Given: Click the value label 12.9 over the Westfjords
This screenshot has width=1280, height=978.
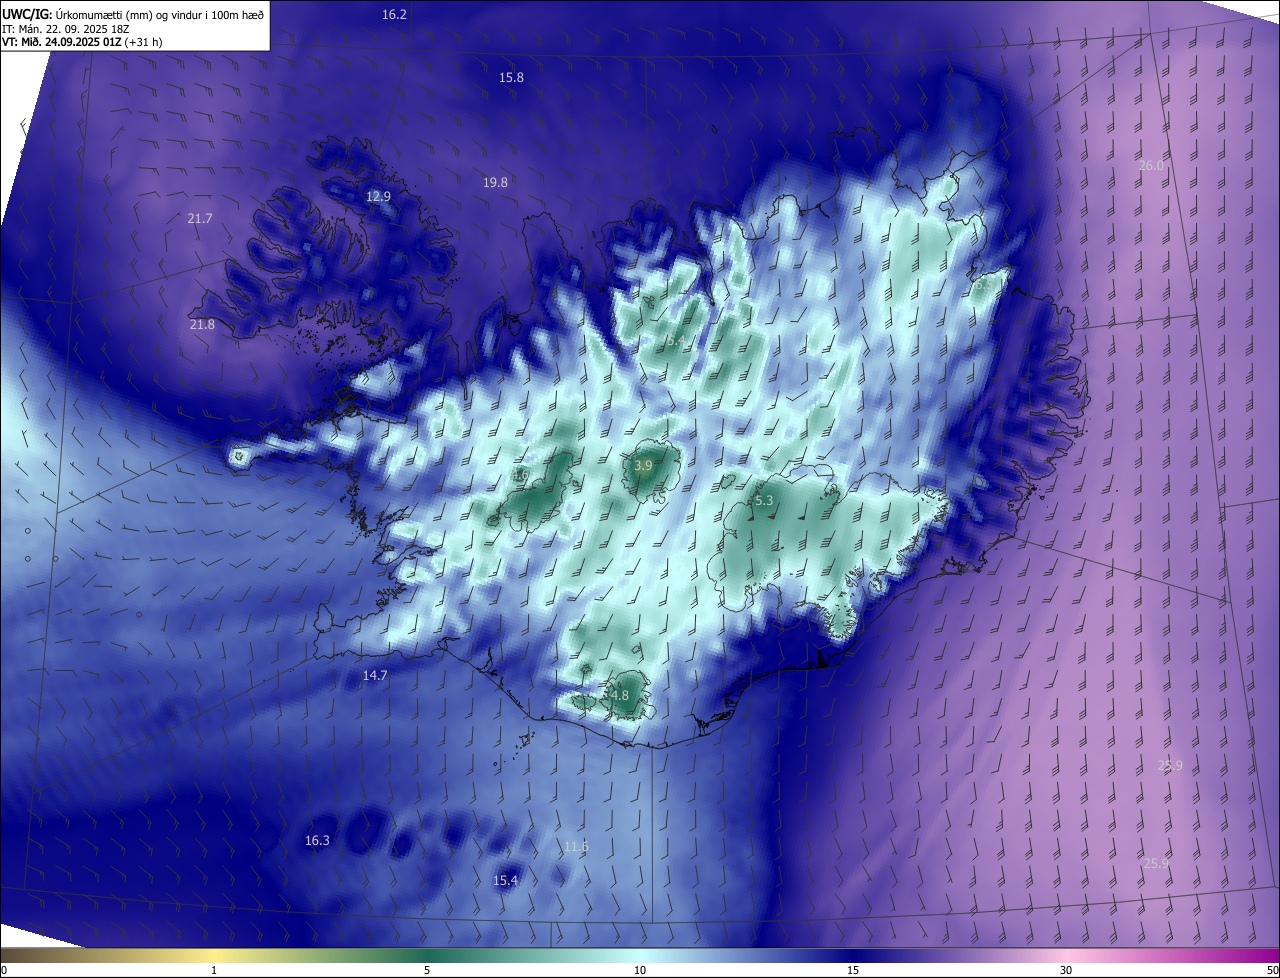Looking at the screenshot, I should tap(378, 197).
